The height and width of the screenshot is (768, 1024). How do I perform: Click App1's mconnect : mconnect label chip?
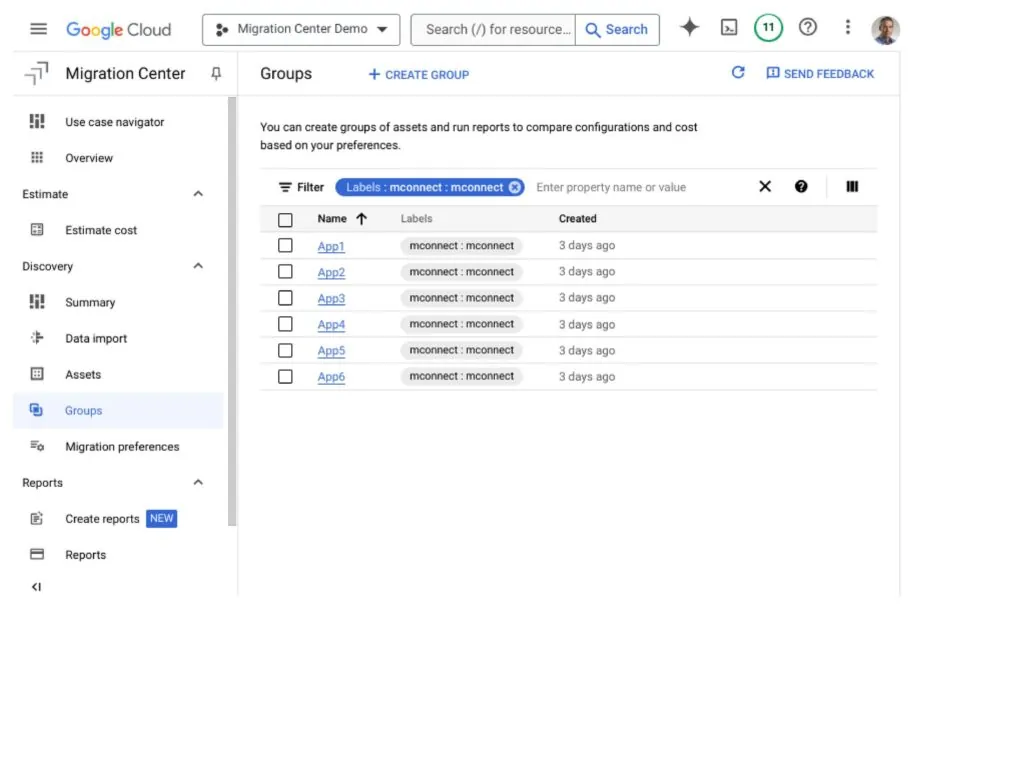pos(462,246)
